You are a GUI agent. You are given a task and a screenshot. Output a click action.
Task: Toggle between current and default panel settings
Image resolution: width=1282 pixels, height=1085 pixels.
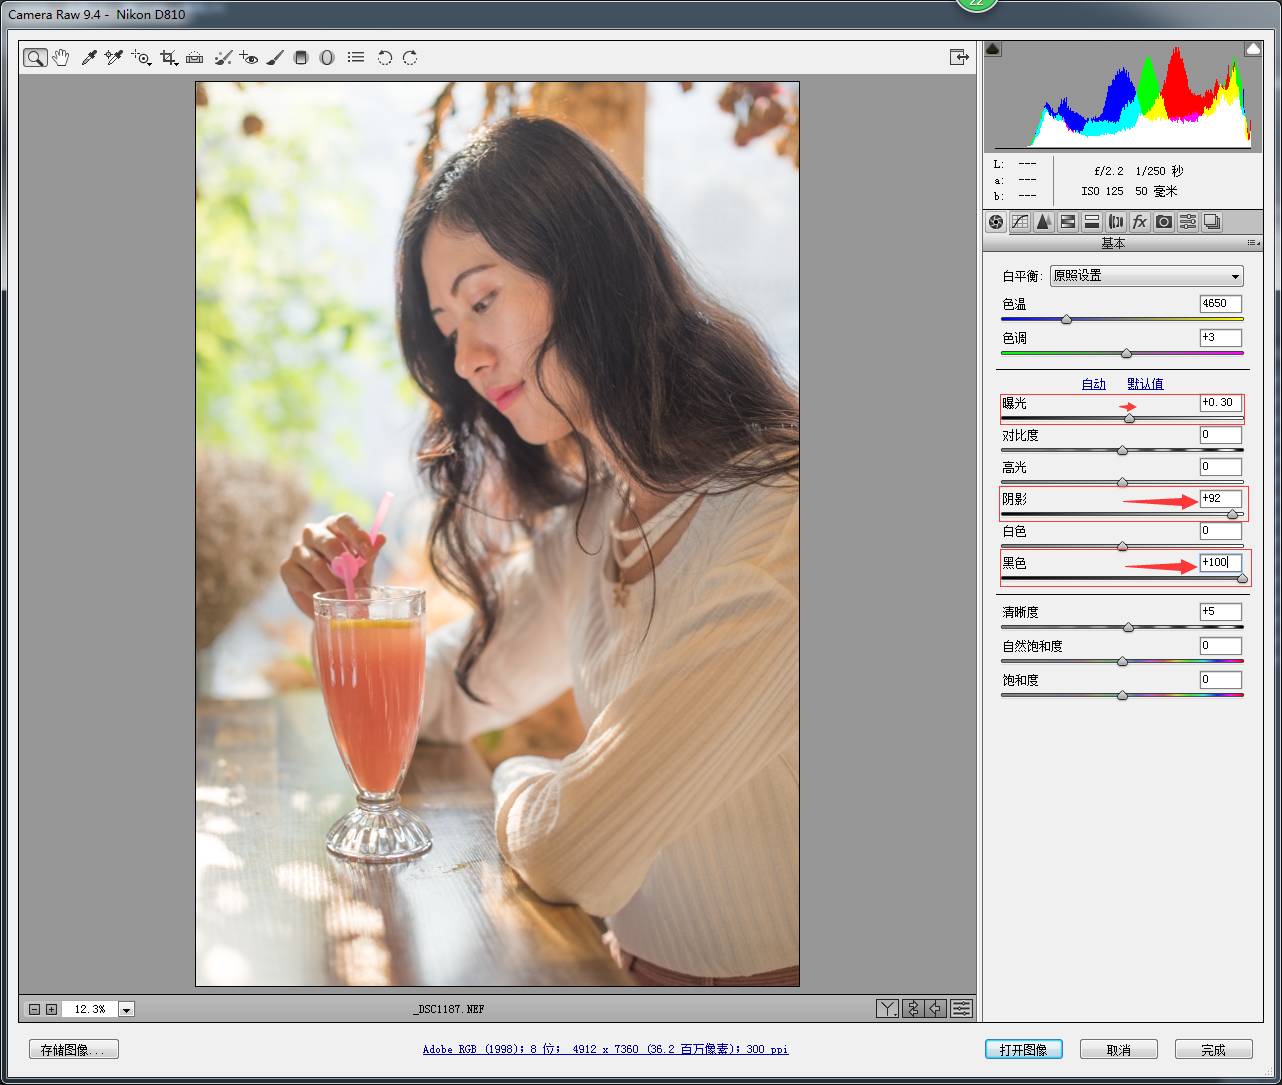[x=961, y=1009]
